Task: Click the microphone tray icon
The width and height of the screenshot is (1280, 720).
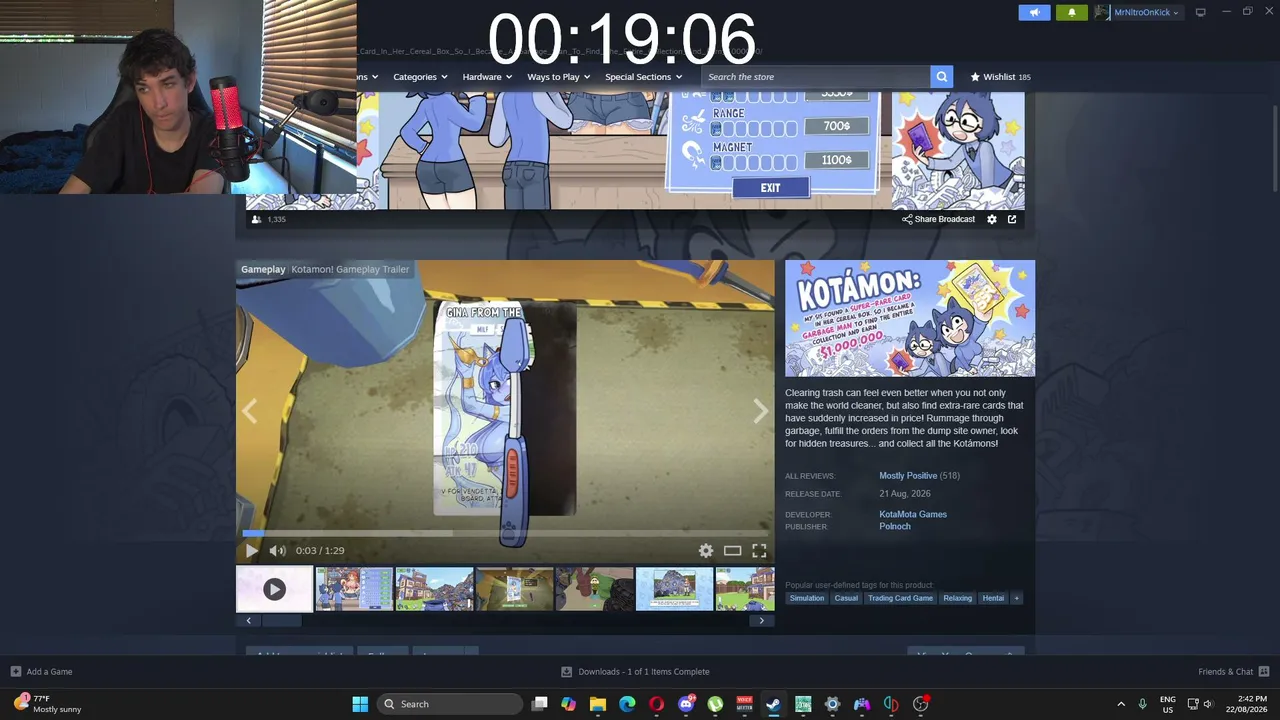Action: [1142, 704]
